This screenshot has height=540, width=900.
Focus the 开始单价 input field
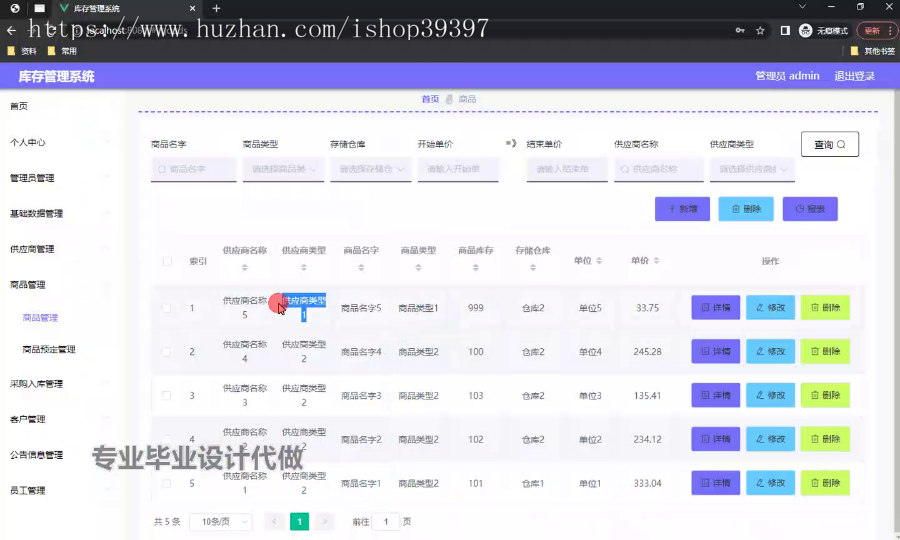[x=457, y=169]
